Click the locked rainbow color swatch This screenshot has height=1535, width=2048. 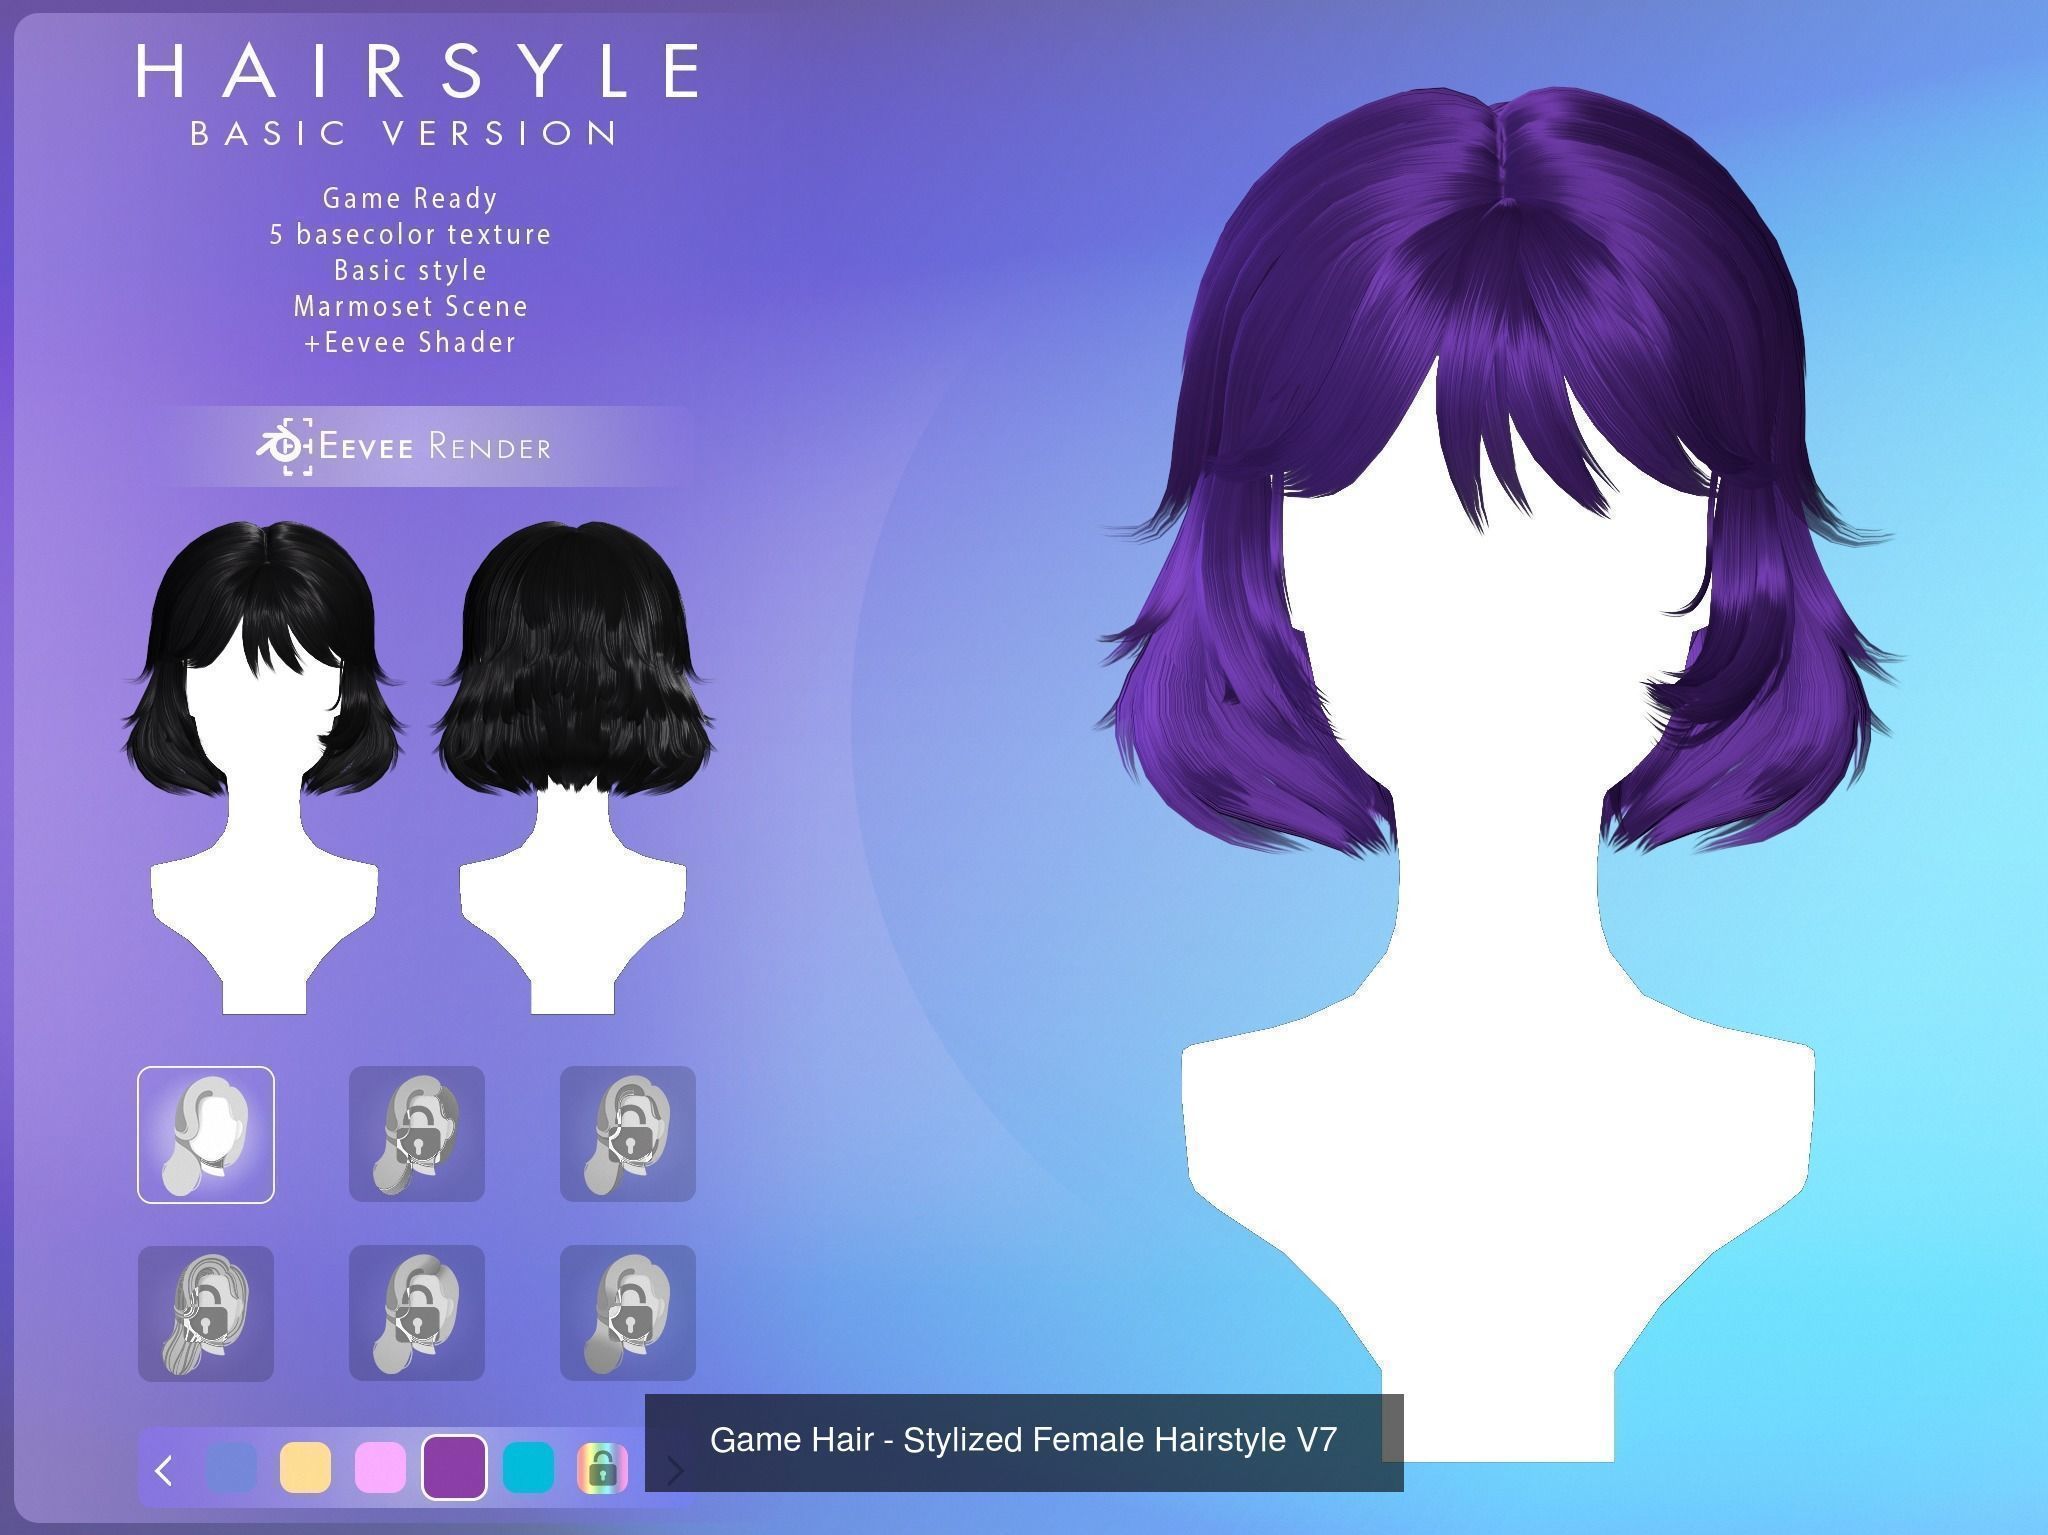click(x=602, y=1468)
